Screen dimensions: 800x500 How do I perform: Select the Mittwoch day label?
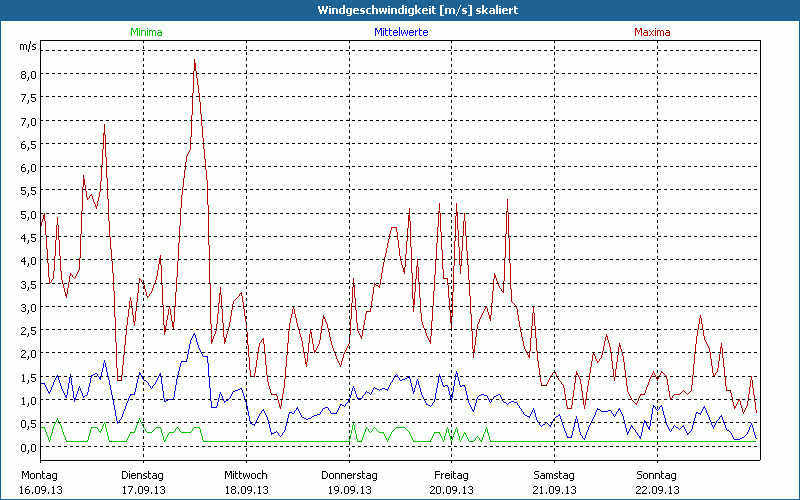click(x=246, y=475)
